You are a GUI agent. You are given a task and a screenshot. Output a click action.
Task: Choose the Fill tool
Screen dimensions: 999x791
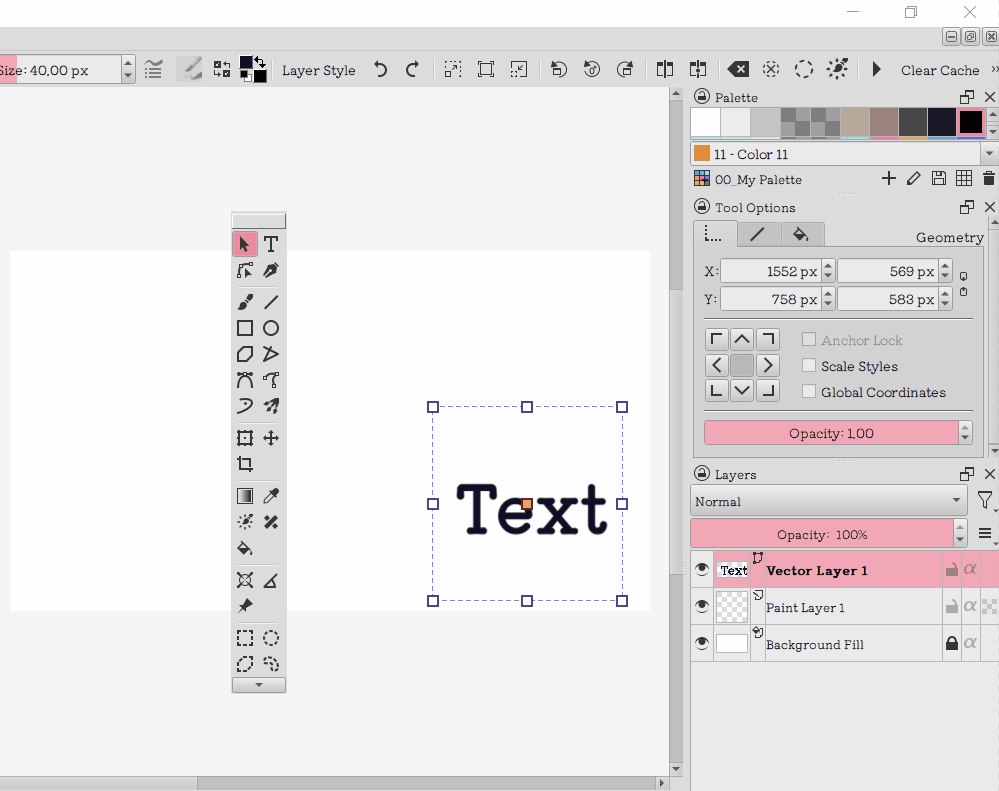click(x=245, y=547)
